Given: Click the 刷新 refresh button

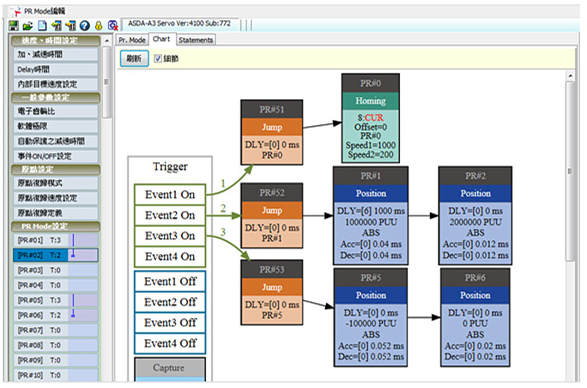Looking at the screenshot, I should (x=134, y=59).
